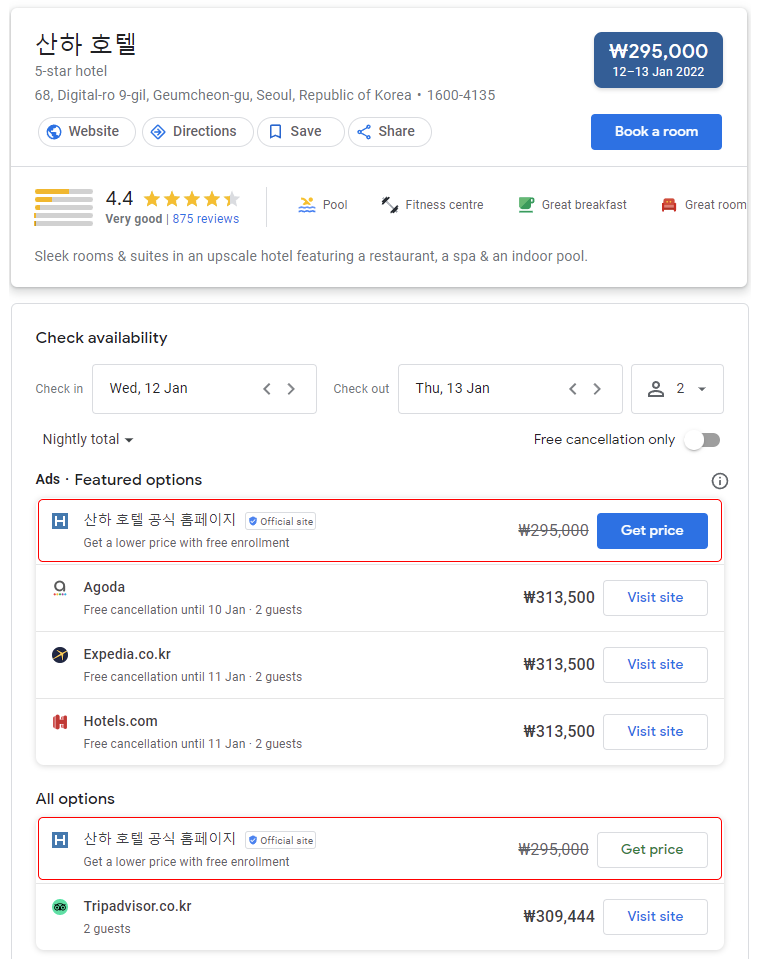Screen dimensions: 759x959
Task: Move check-out date to previous day
Action: coord(573,389)
